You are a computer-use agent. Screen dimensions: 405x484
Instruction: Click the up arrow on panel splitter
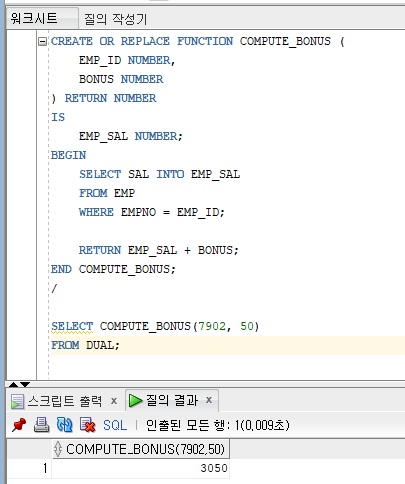(14, 384)
